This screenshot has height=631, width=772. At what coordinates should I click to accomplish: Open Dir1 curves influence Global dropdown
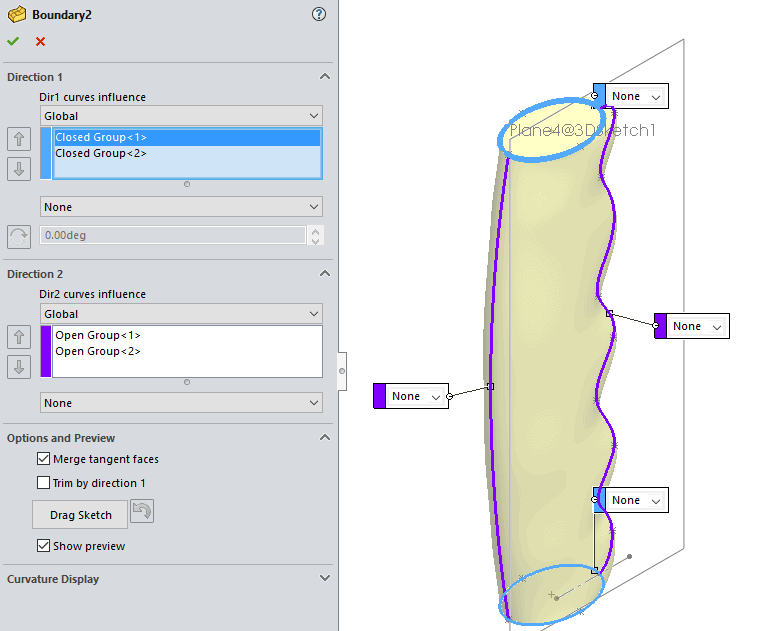[x=181, y=116]
